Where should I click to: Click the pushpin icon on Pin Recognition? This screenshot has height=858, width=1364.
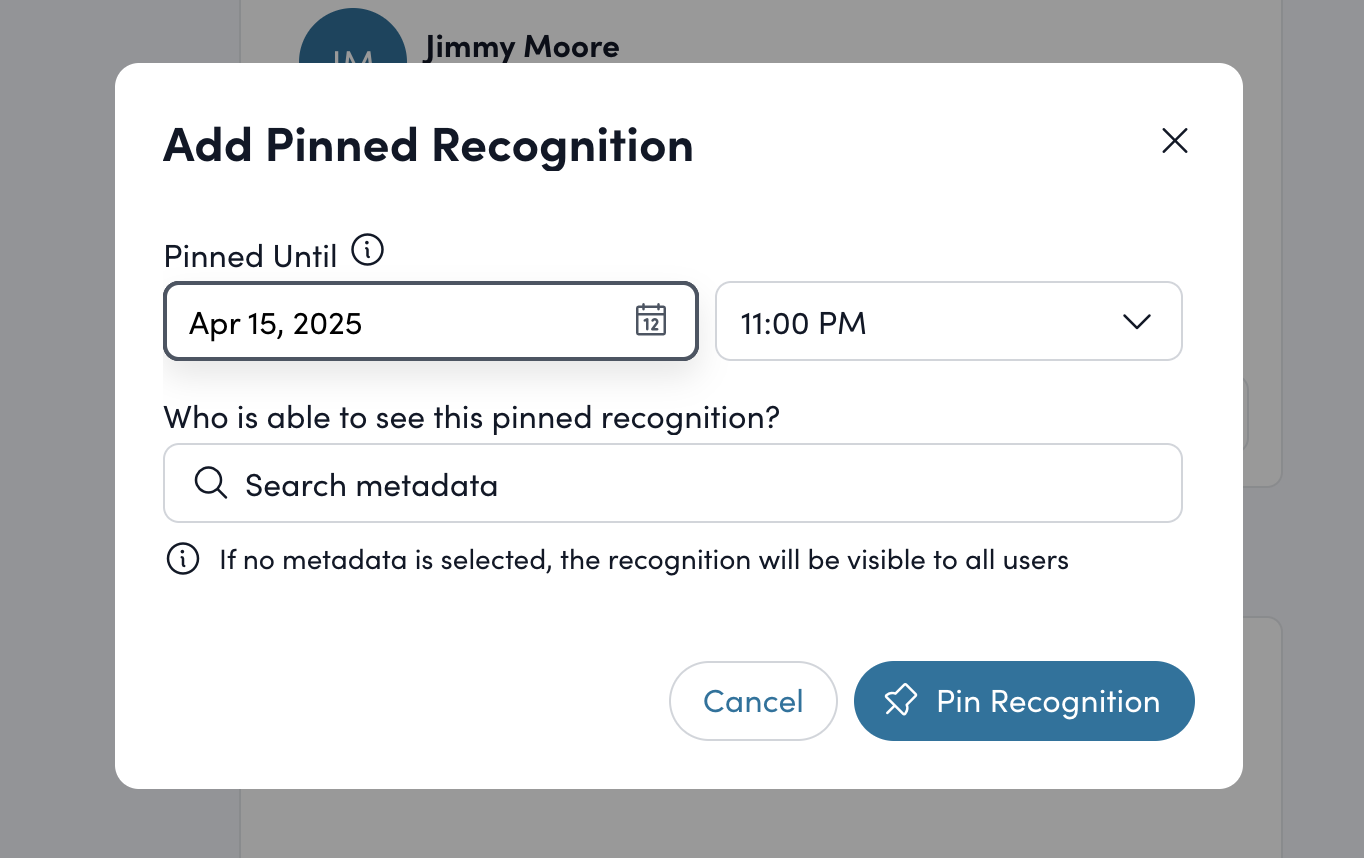click(x=900, y=701)
